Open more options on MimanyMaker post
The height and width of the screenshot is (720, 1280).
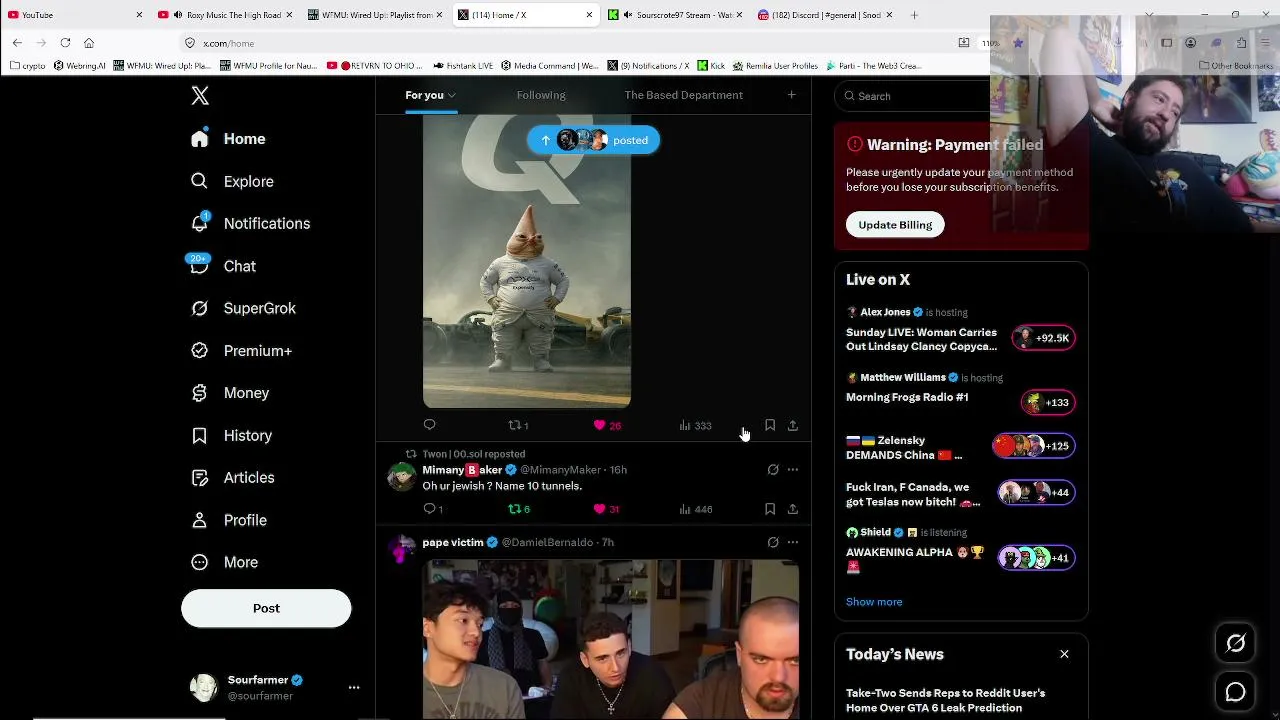click(x=793, y=470)
